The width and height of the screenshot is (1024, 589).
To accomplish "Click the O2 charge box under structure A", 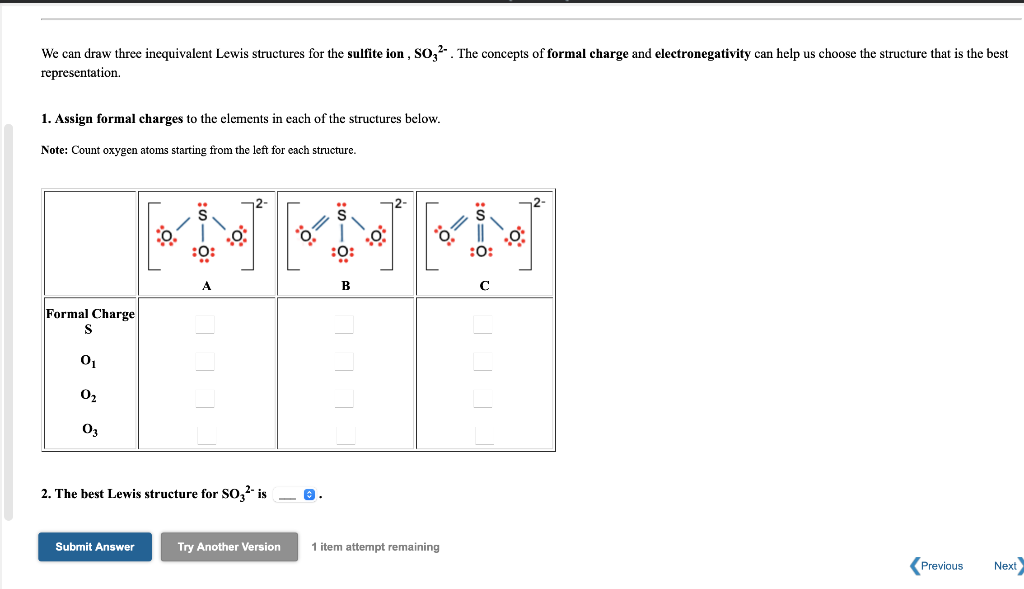I will (x=206, y=396).
